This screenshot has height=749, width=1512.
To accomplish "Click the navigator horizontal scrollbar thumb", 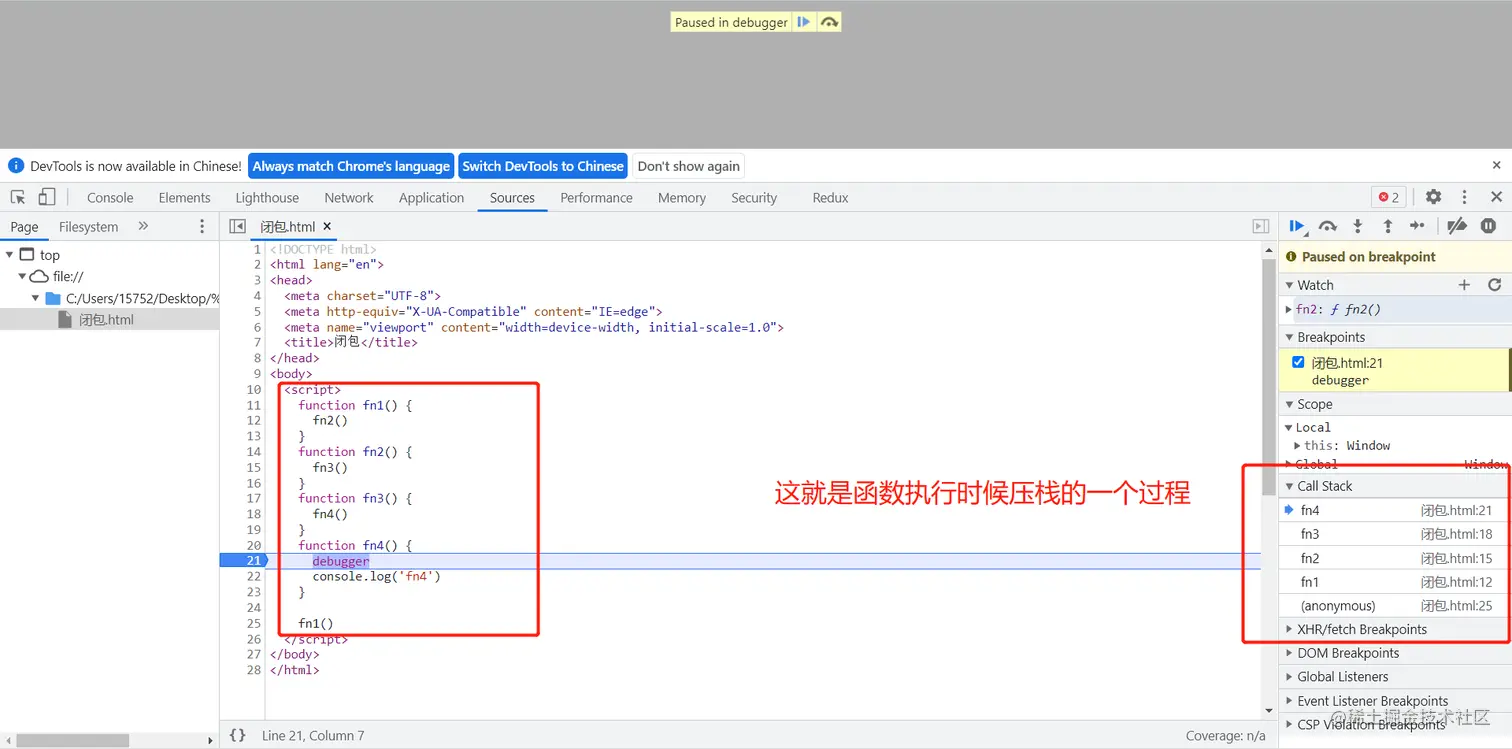I will [73, 741].
